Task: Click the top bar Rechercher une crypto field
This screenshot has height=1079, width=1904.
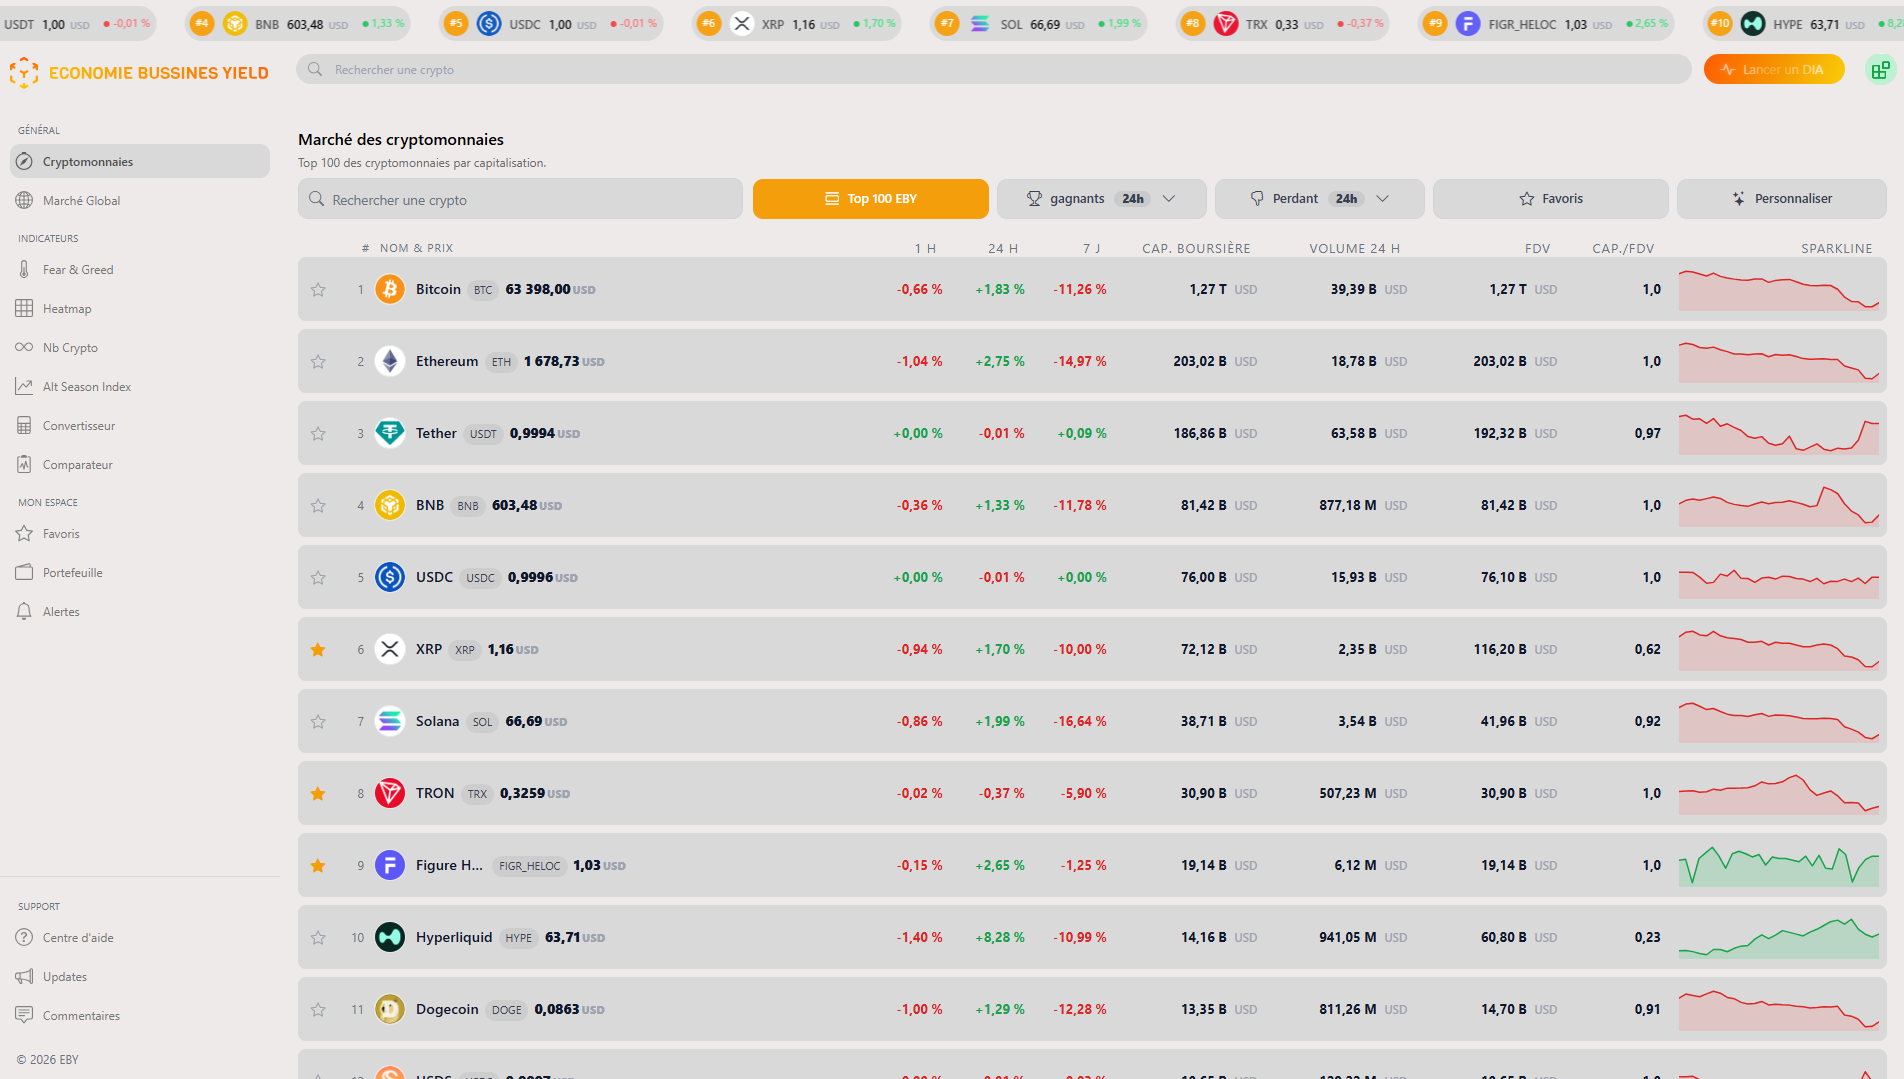Action: 993,69
